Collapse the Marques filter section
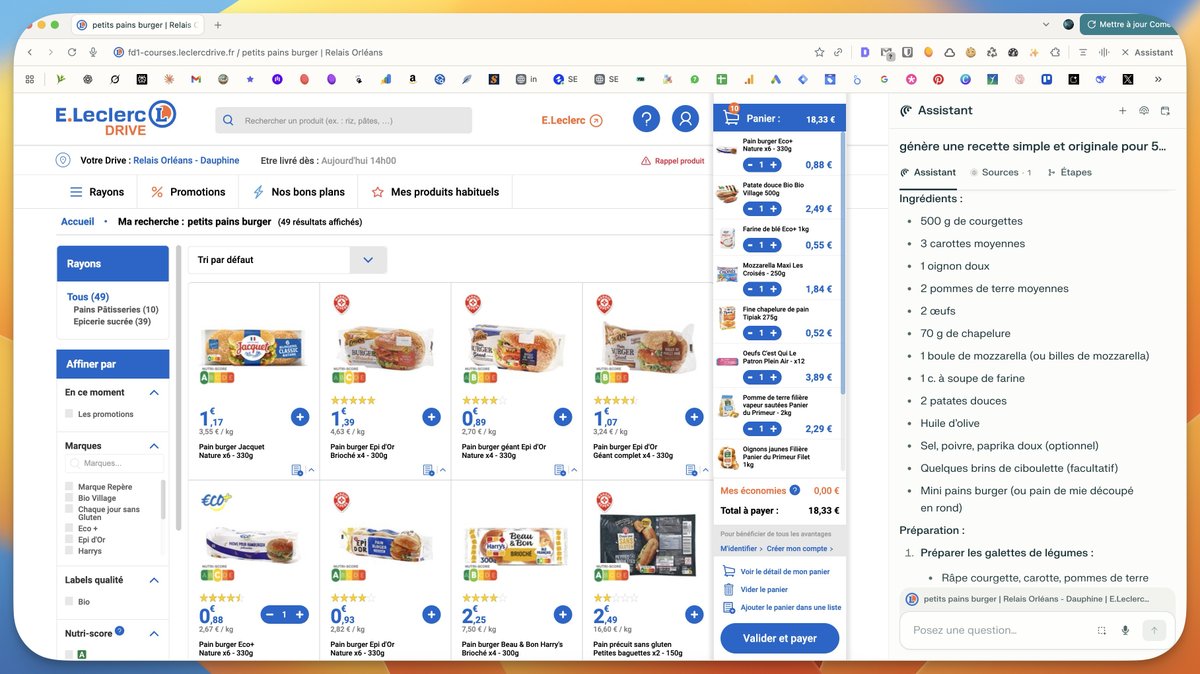This screenshot has height=674, width=1200. pos(154,446)
